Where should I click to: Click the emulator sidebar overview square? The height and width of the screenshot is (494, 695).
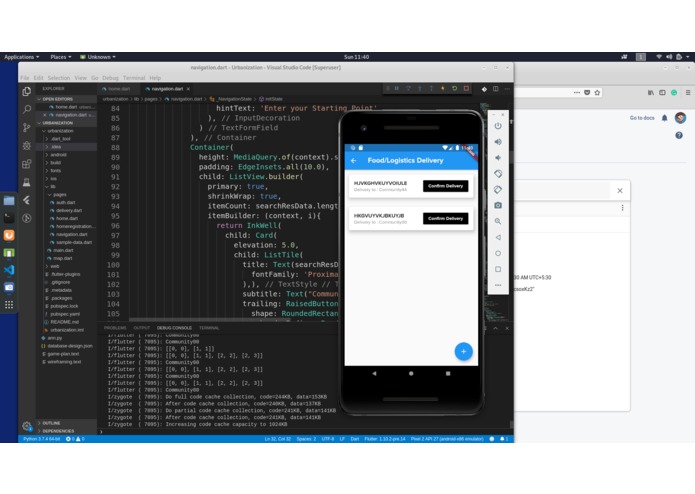[x=498, y=269]
